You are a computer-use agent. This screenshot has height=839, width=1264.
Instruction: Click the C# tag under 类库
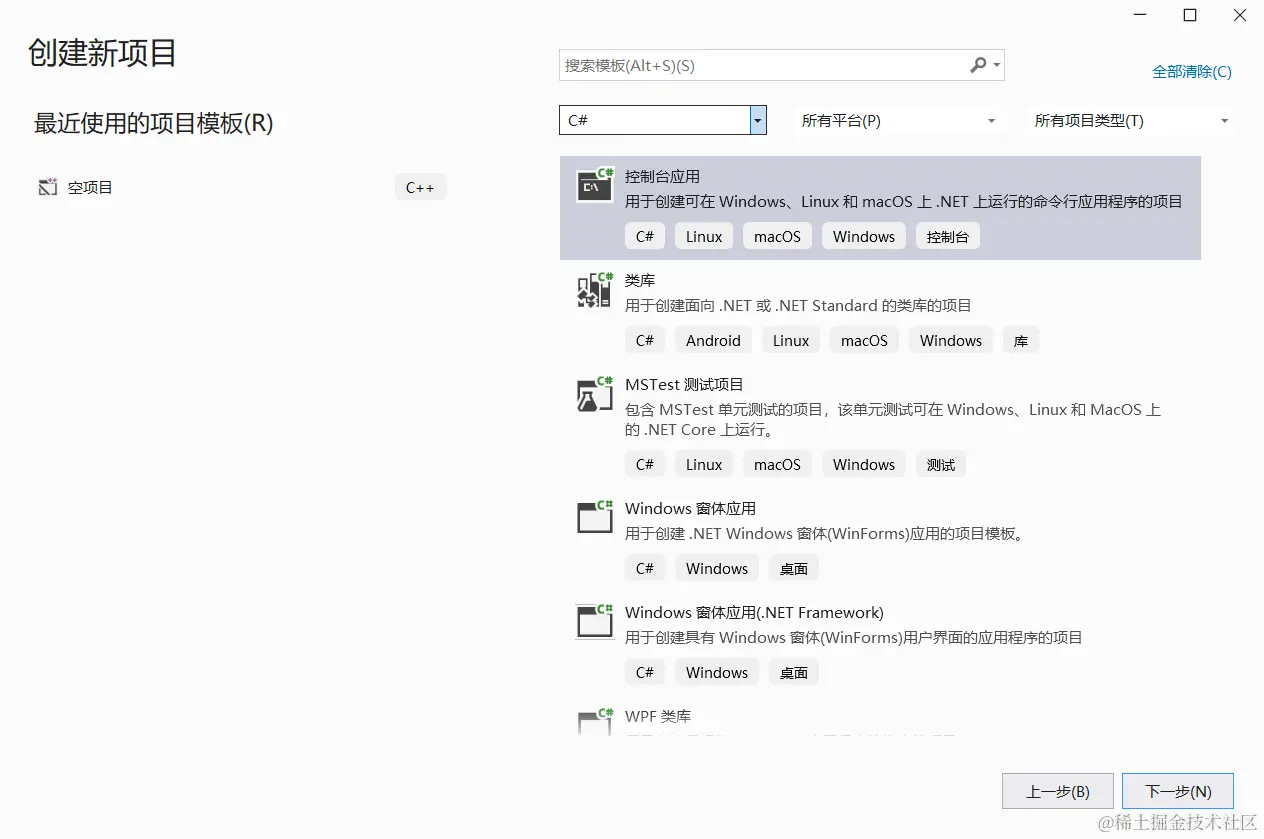pos(644,340)
